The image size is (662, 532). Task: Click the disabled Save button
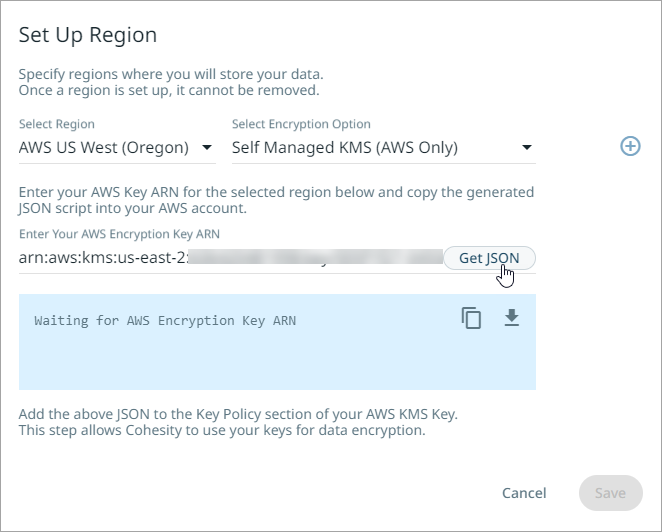[610, 493]
